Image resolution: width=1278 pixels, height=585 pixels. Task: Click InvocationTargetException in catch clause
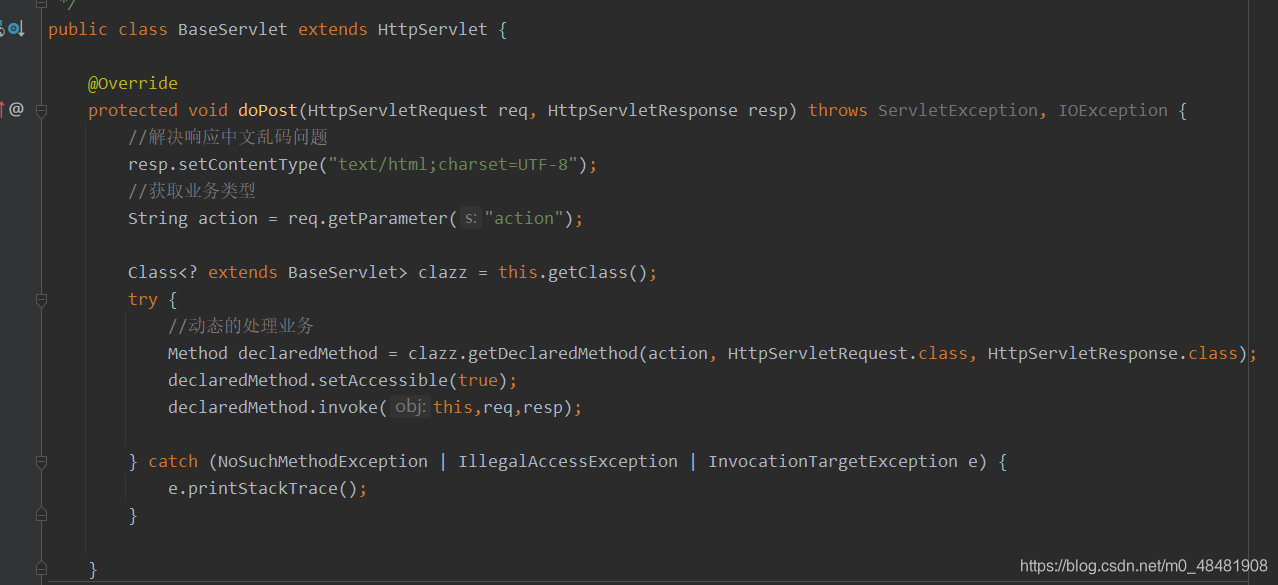coord(832,461)
